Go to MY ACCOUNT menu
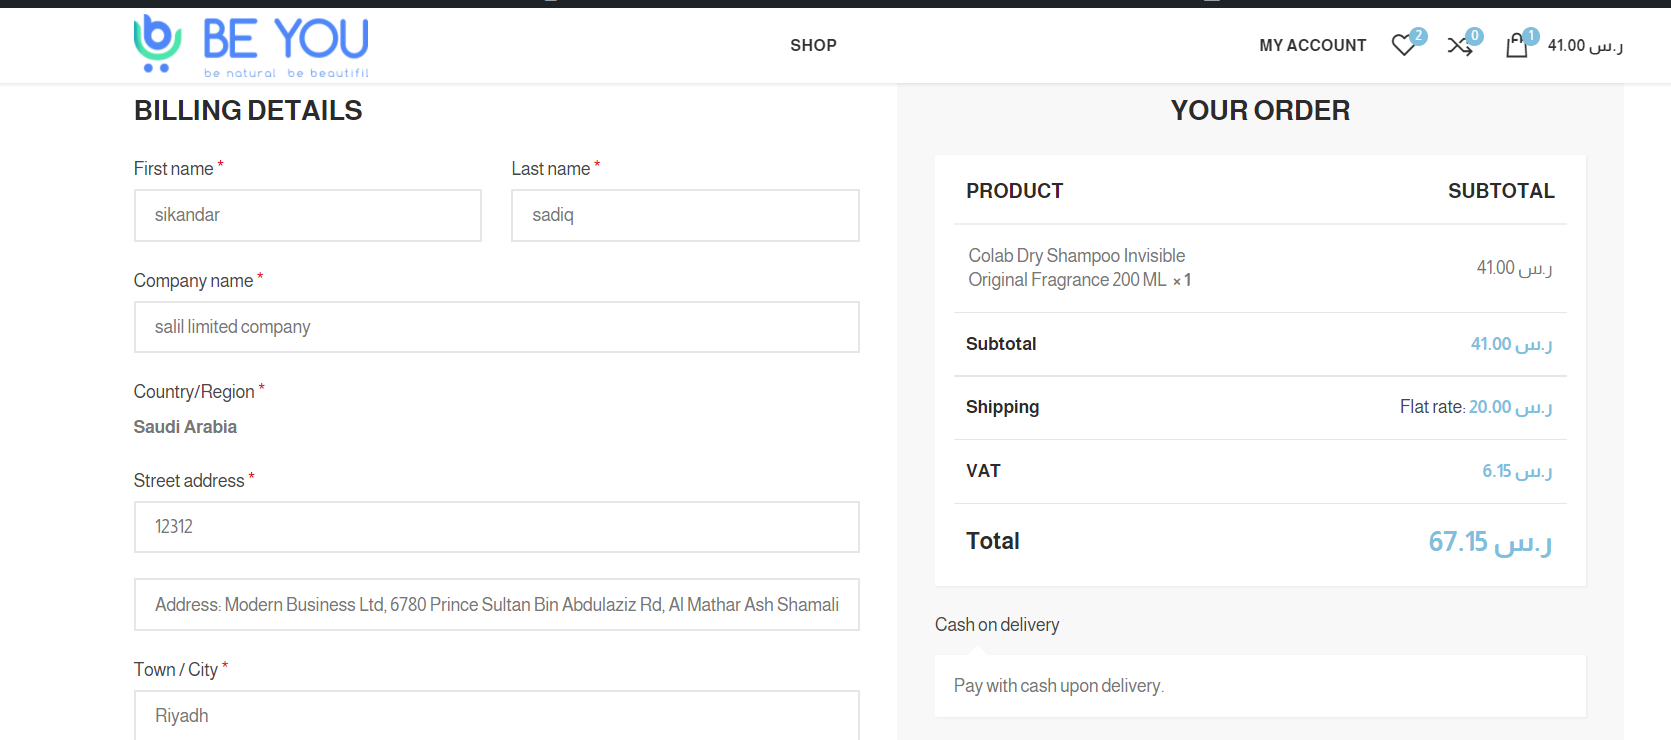 click(x=1312, y=45)
